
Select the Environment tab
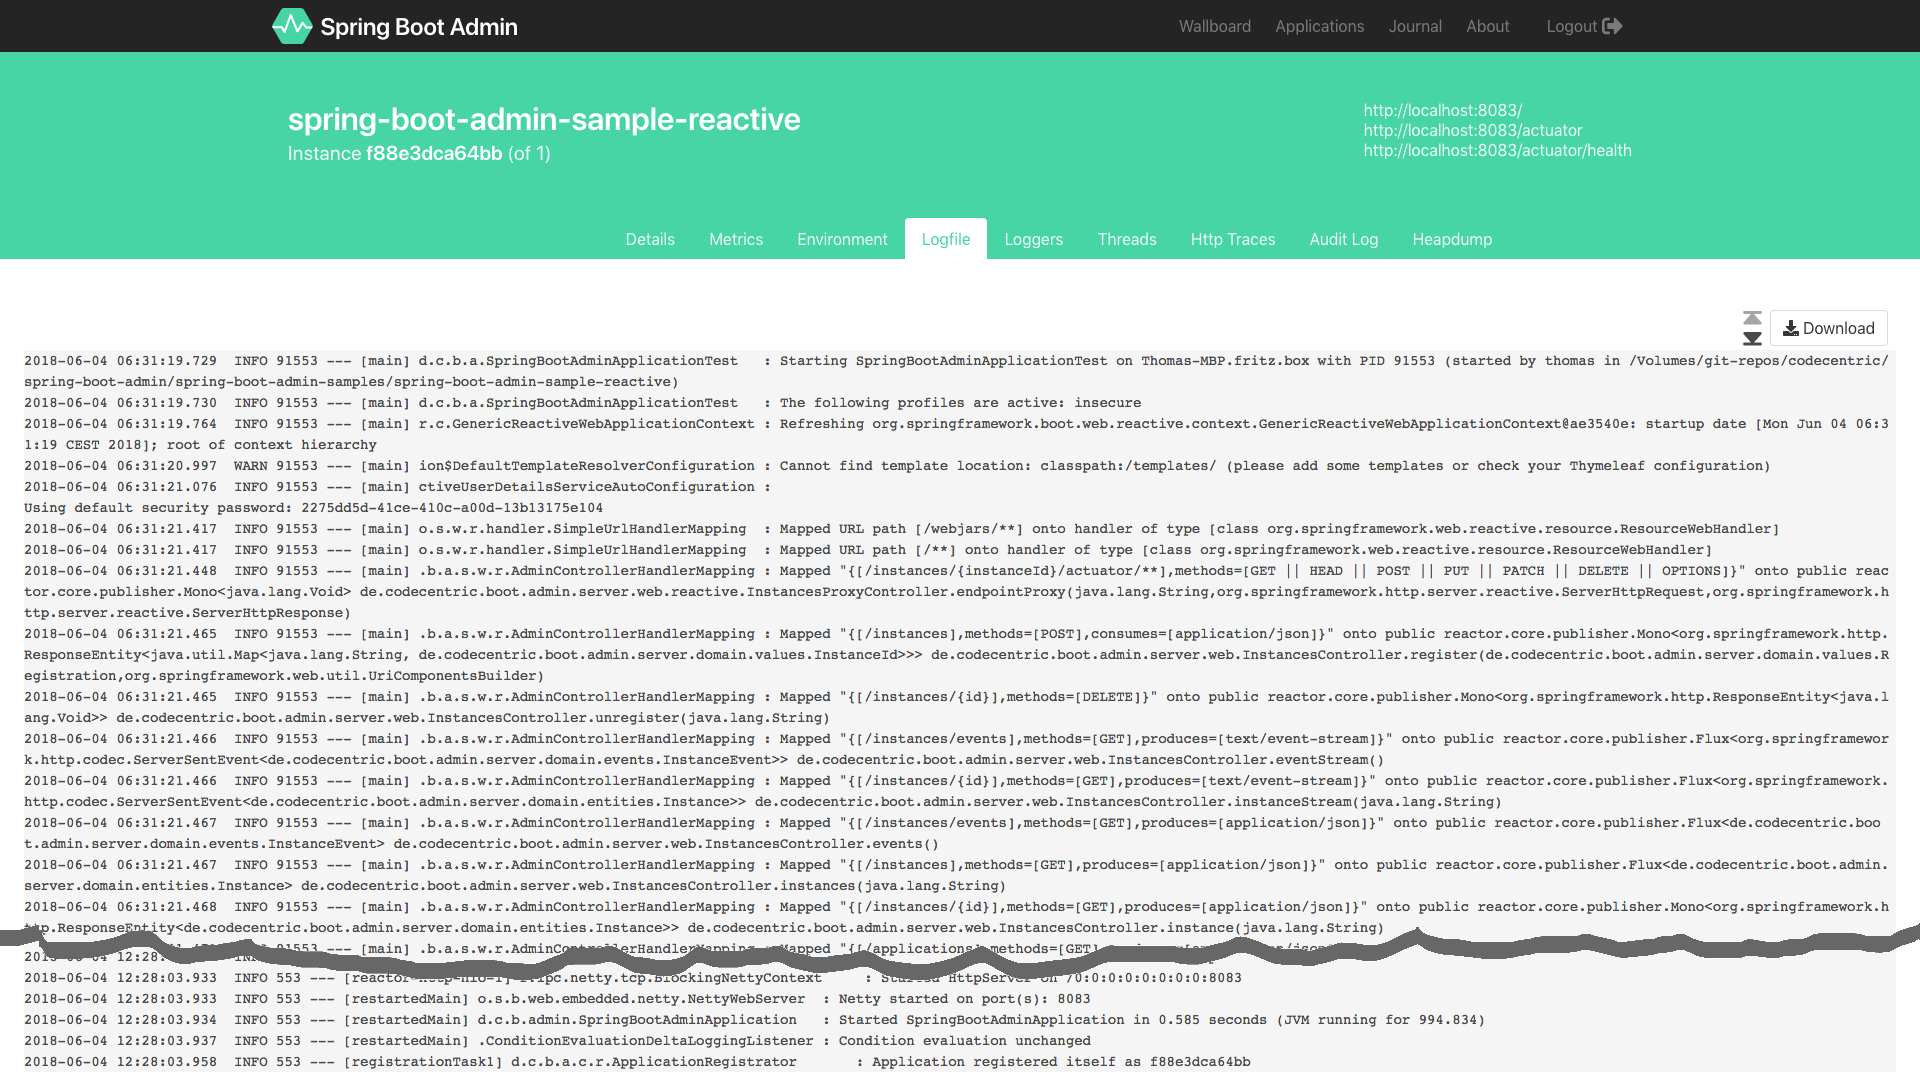pos(841,239)
